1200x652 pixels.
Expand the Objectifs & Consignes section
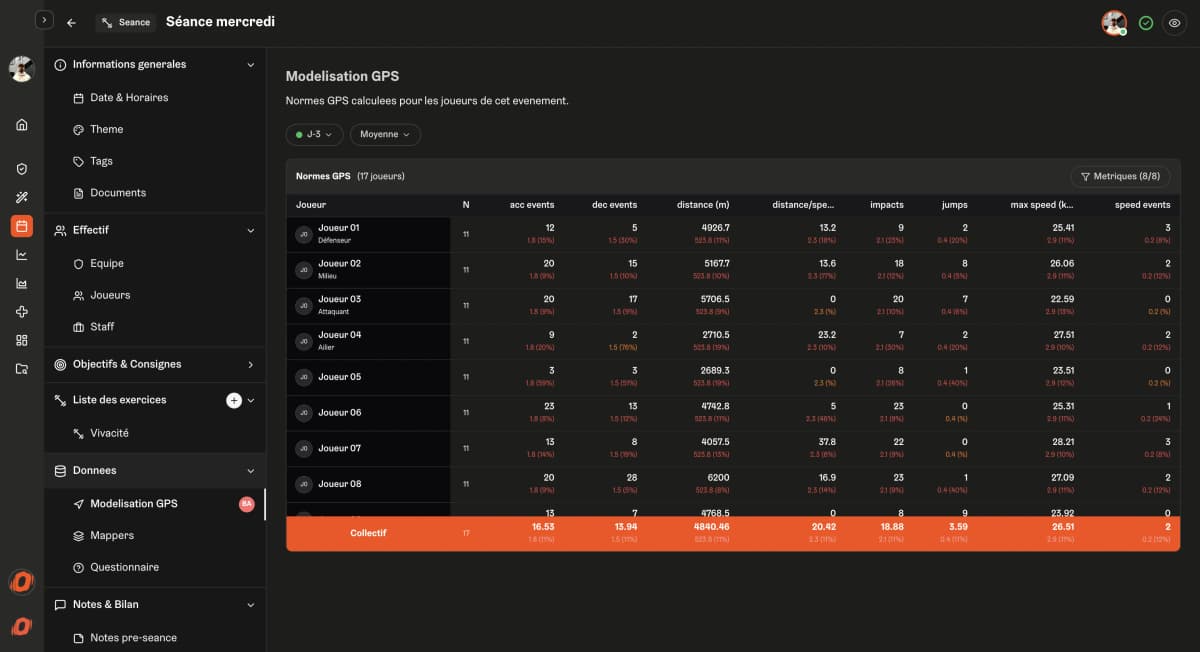pos(250,365)
